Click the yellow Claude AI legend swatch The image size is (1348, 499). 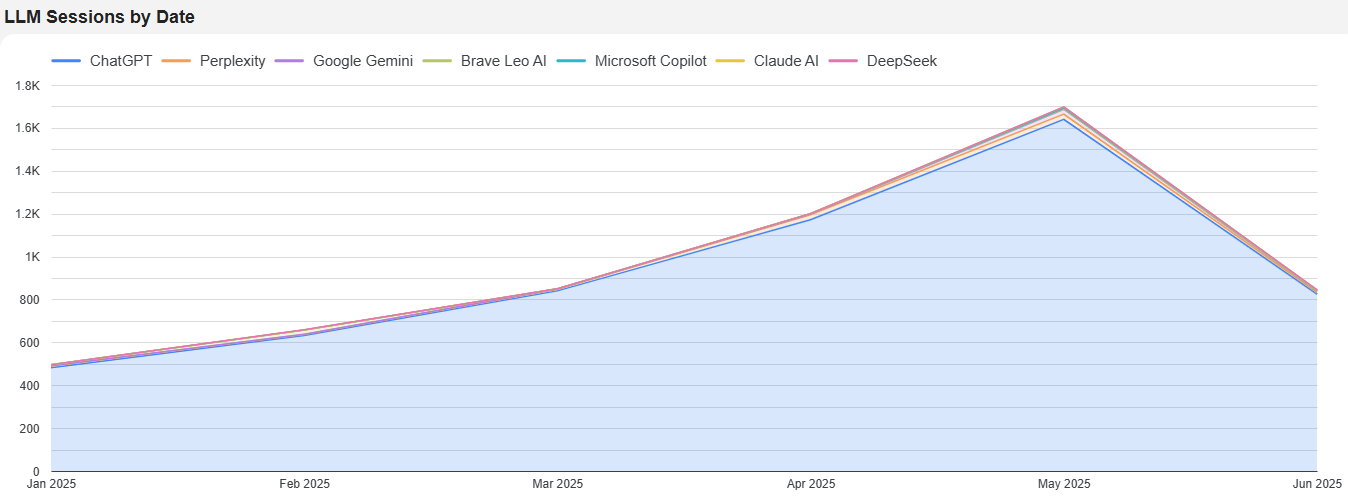(x=729, y=61)
